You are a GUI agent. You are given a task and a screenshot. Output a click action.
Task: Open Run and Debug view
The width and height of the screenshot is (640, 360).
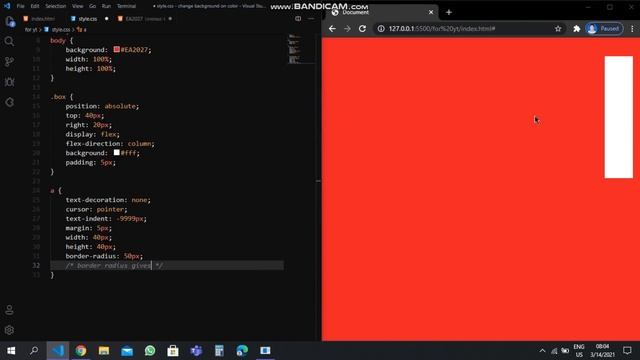[9, 82]
